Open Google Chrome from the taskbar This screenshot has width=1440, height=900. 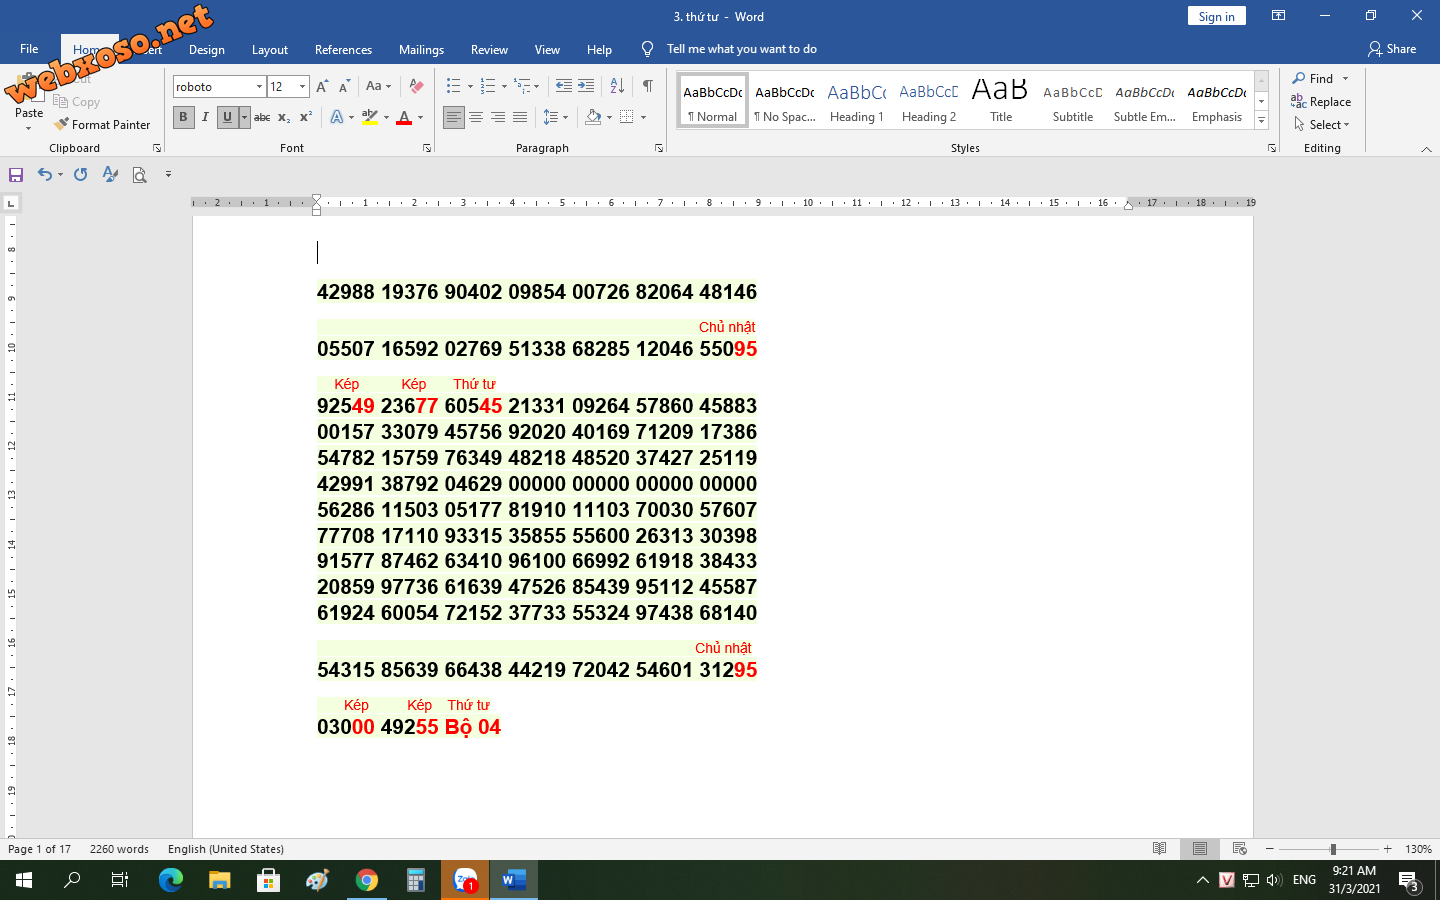click(367, 880)
